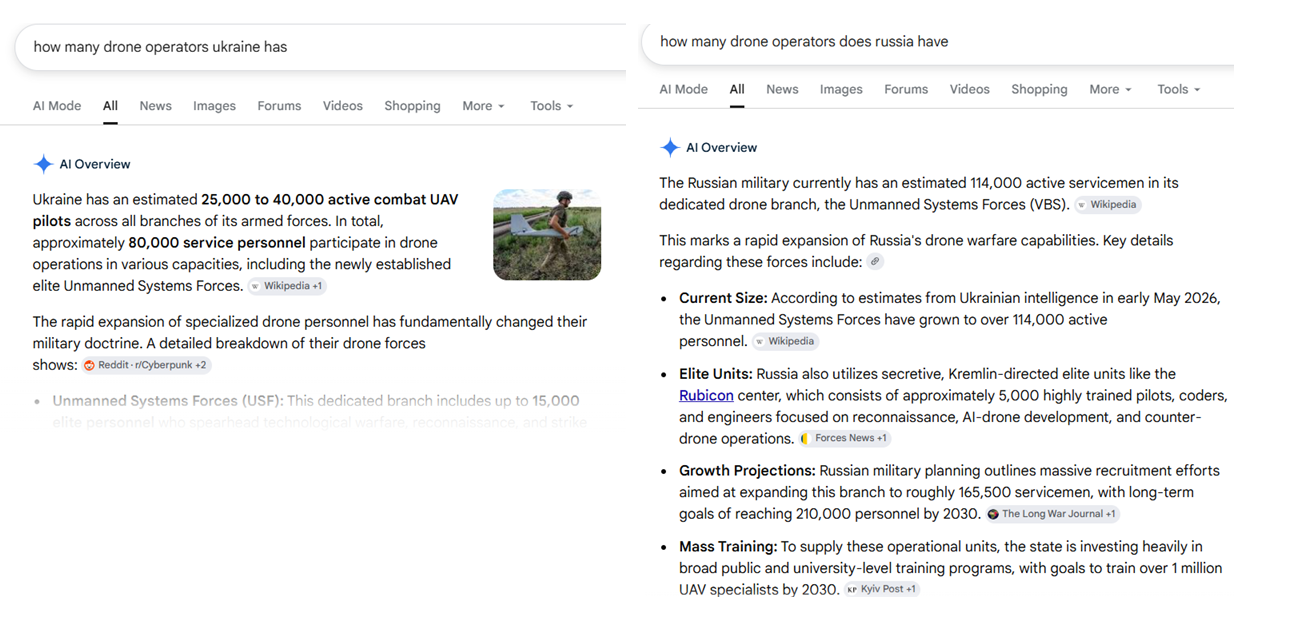Screen dimensions: 1297x622
Task: Open Wikipedia source chip under Current Size
Action: (x=785, y=341)
